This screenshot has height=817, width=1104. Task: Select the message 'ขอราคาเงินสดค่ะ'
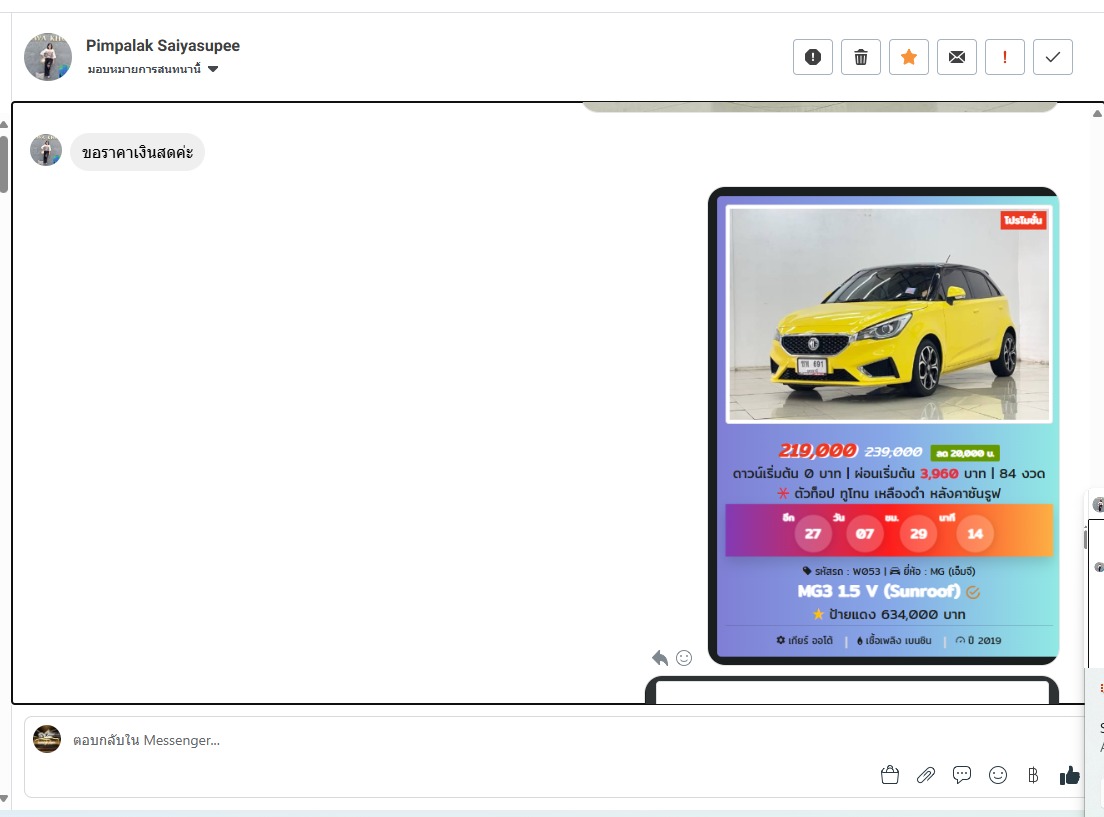click(137, 152)
